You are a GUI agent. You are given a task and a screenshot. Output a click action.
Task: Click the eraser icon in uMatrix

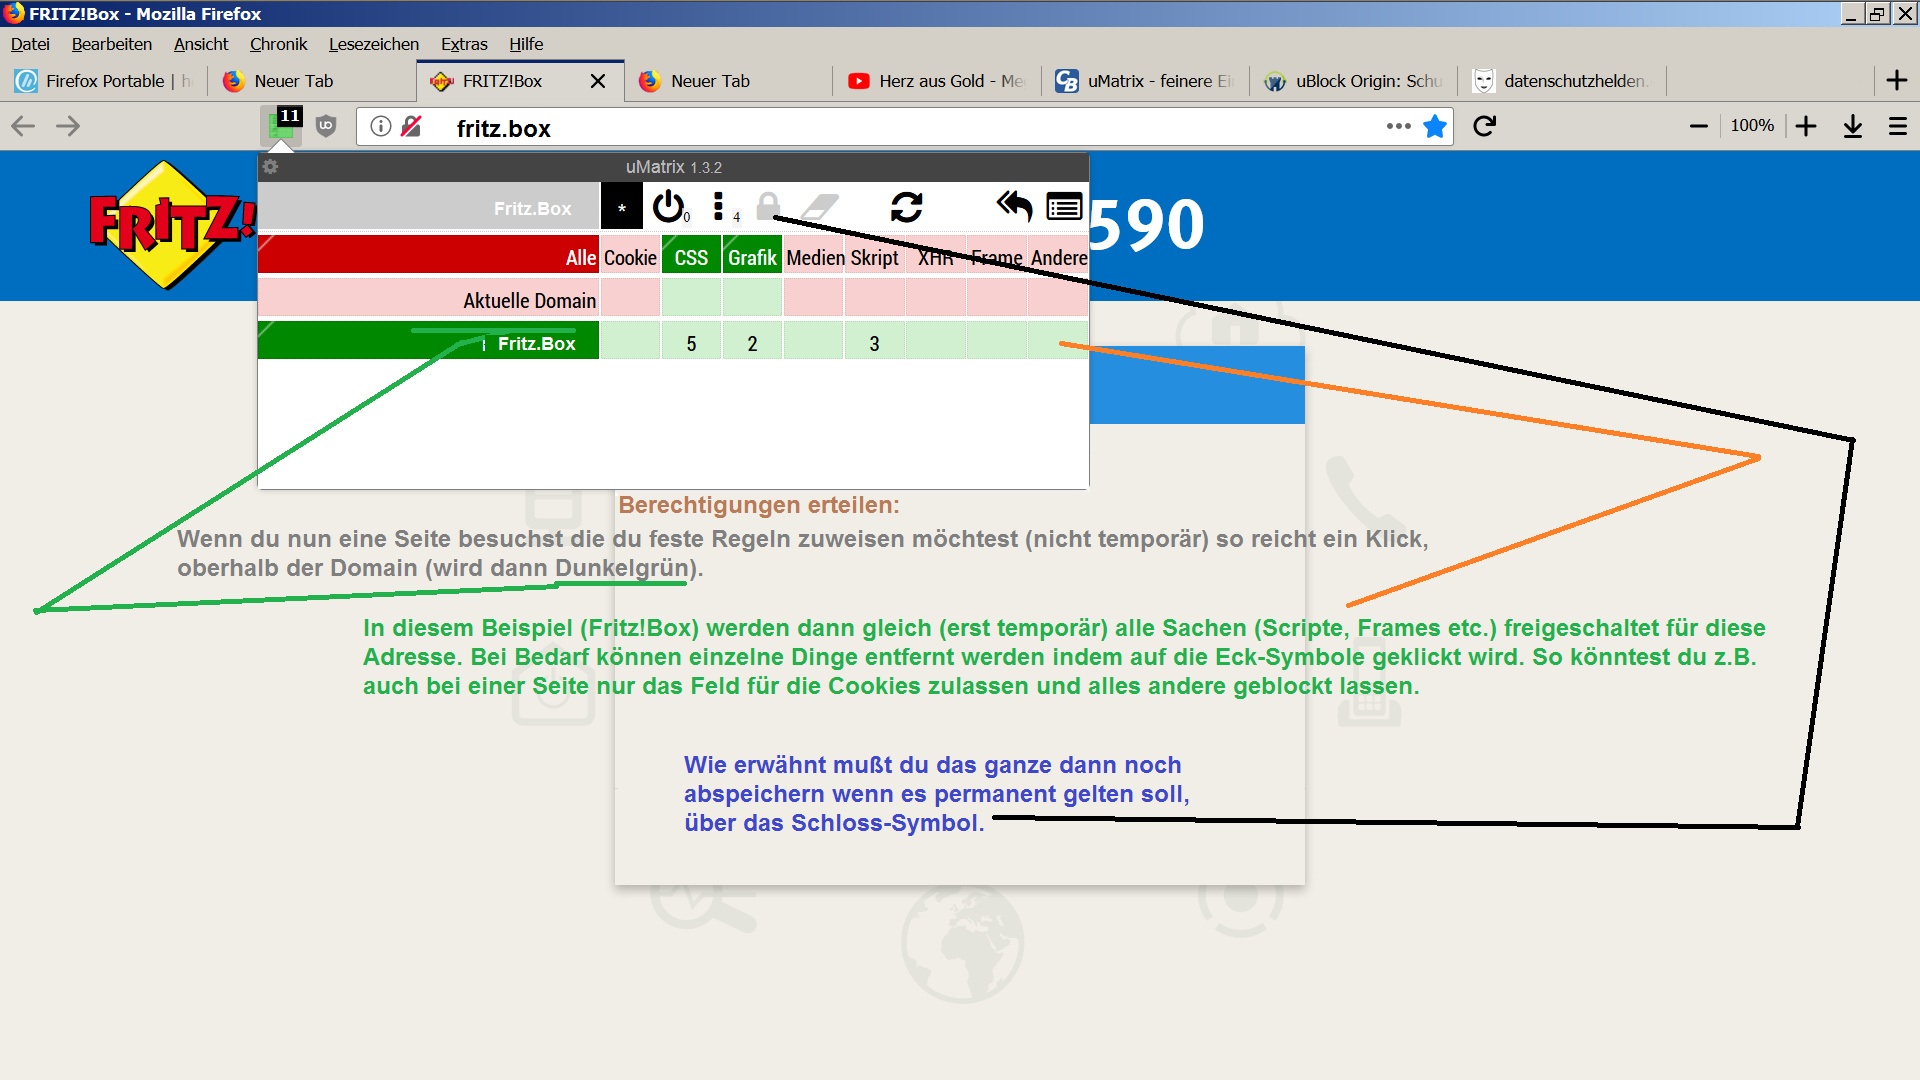pyautogui.click(x=820, y=207)
